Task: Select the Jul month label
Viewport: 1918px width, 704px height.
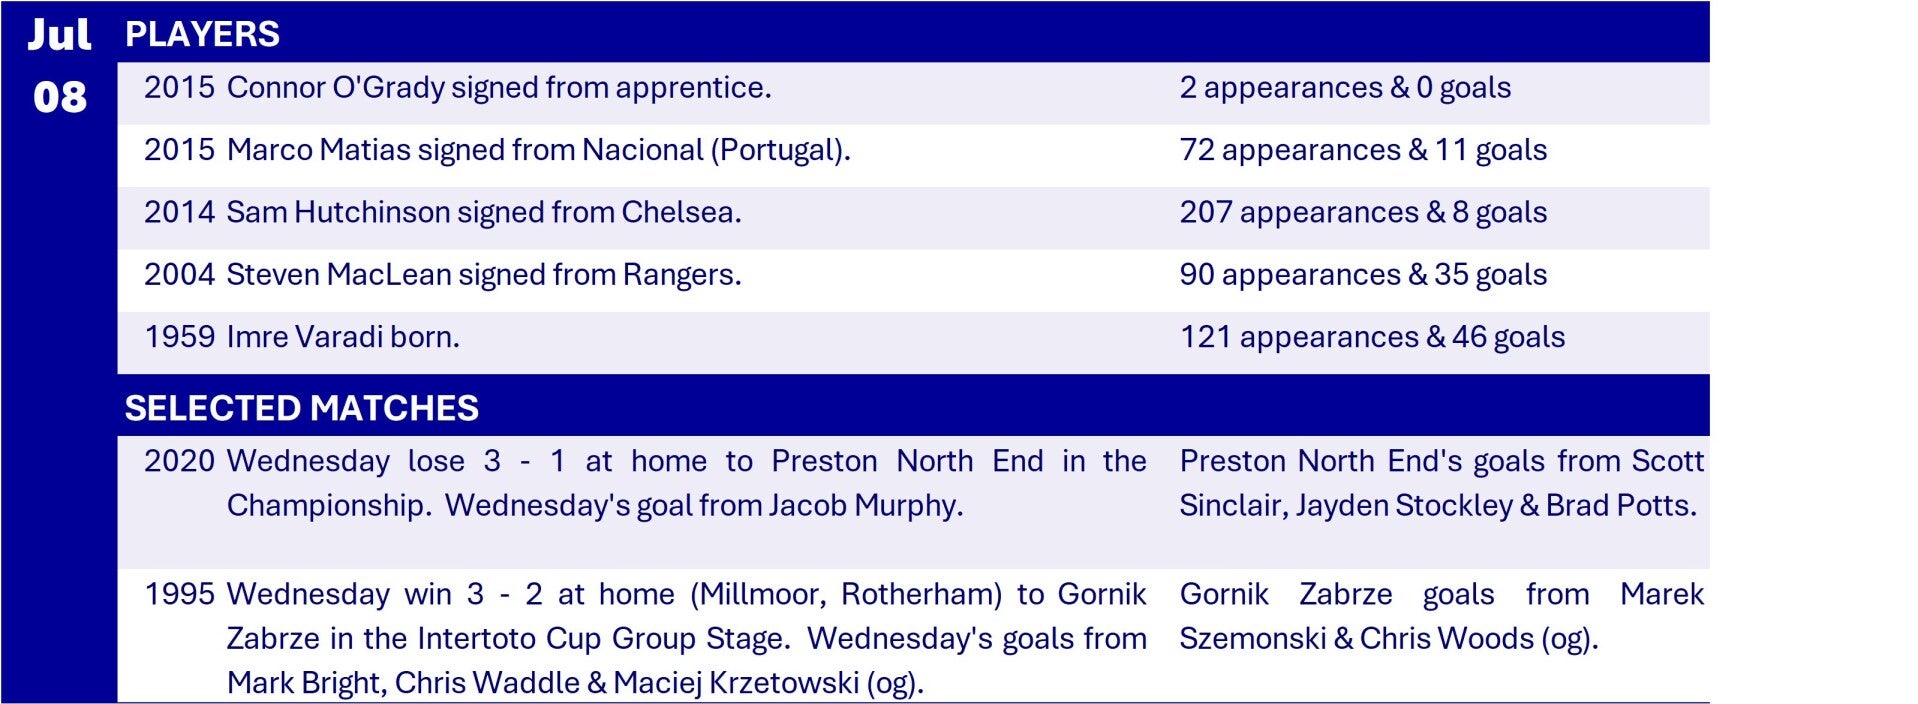Action: pyautogui.click(x=59, y=35)
